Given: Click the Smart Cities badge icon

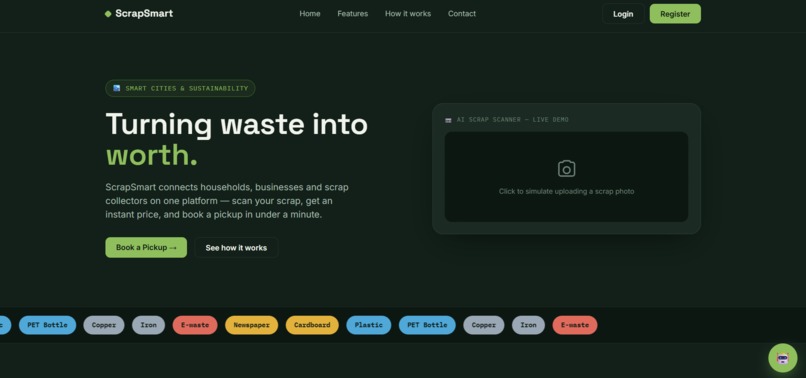Looking at the screenshot, I should (117, 88).
